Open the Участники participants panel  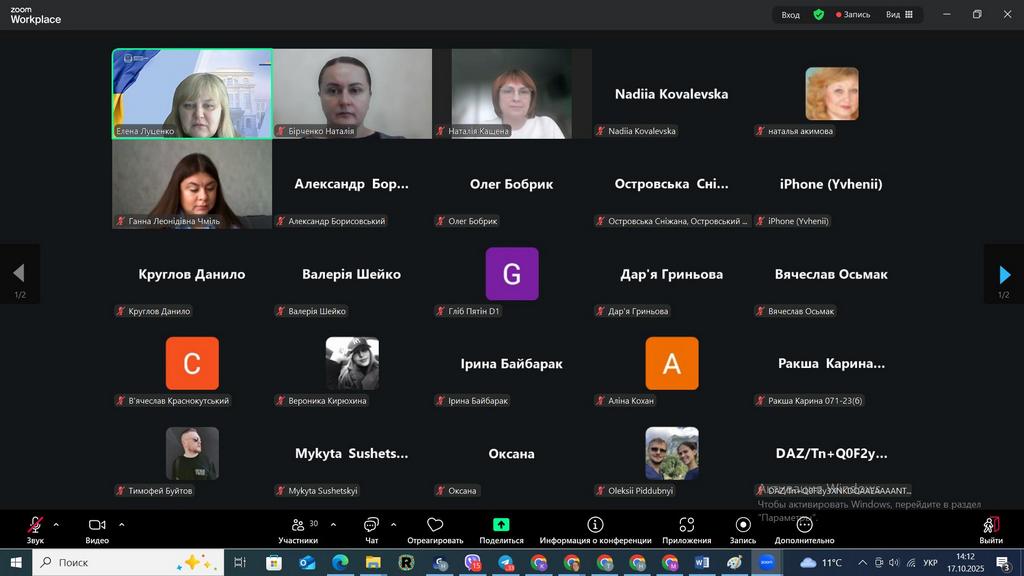click(x=298, y=527)
